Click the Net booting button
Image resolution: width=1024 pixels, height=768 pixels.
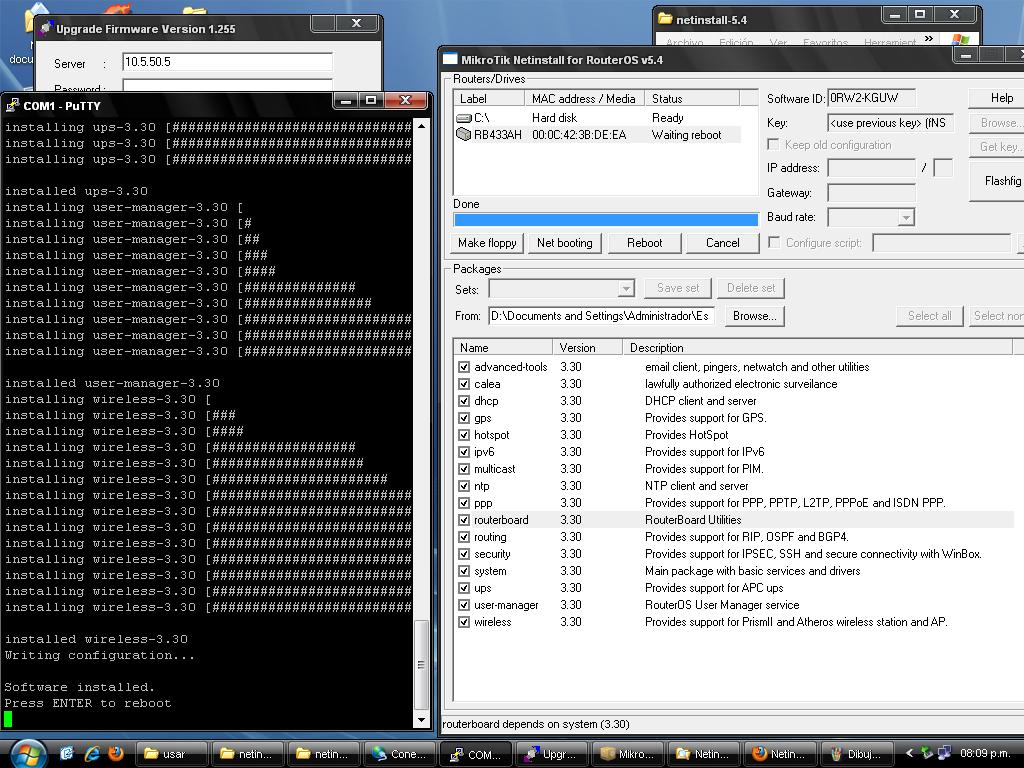pos(564,243)
